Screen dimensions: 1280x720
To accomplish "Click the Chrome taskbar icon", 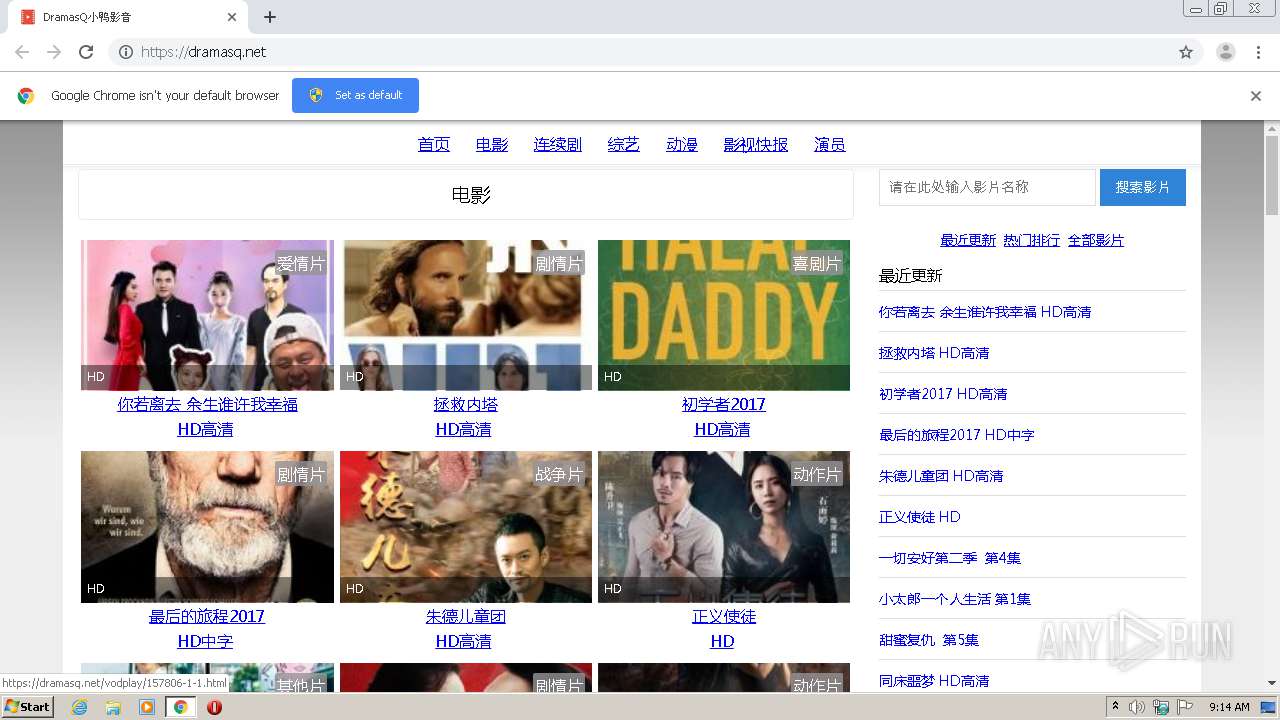I will (180, 707).
